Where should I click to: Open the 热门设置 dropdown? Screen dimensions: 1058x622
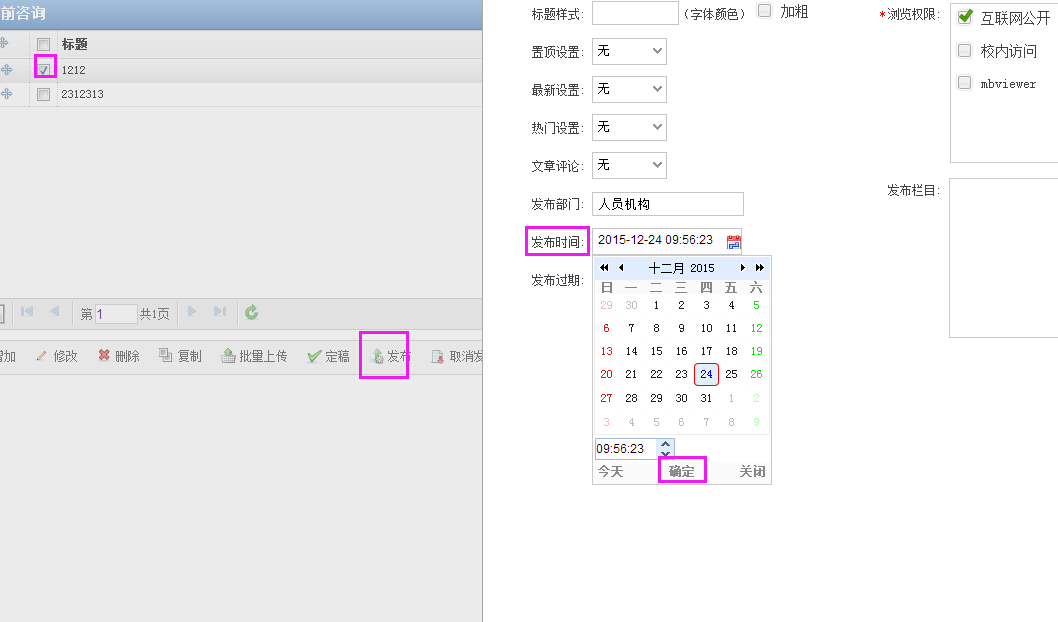(629, 127)
